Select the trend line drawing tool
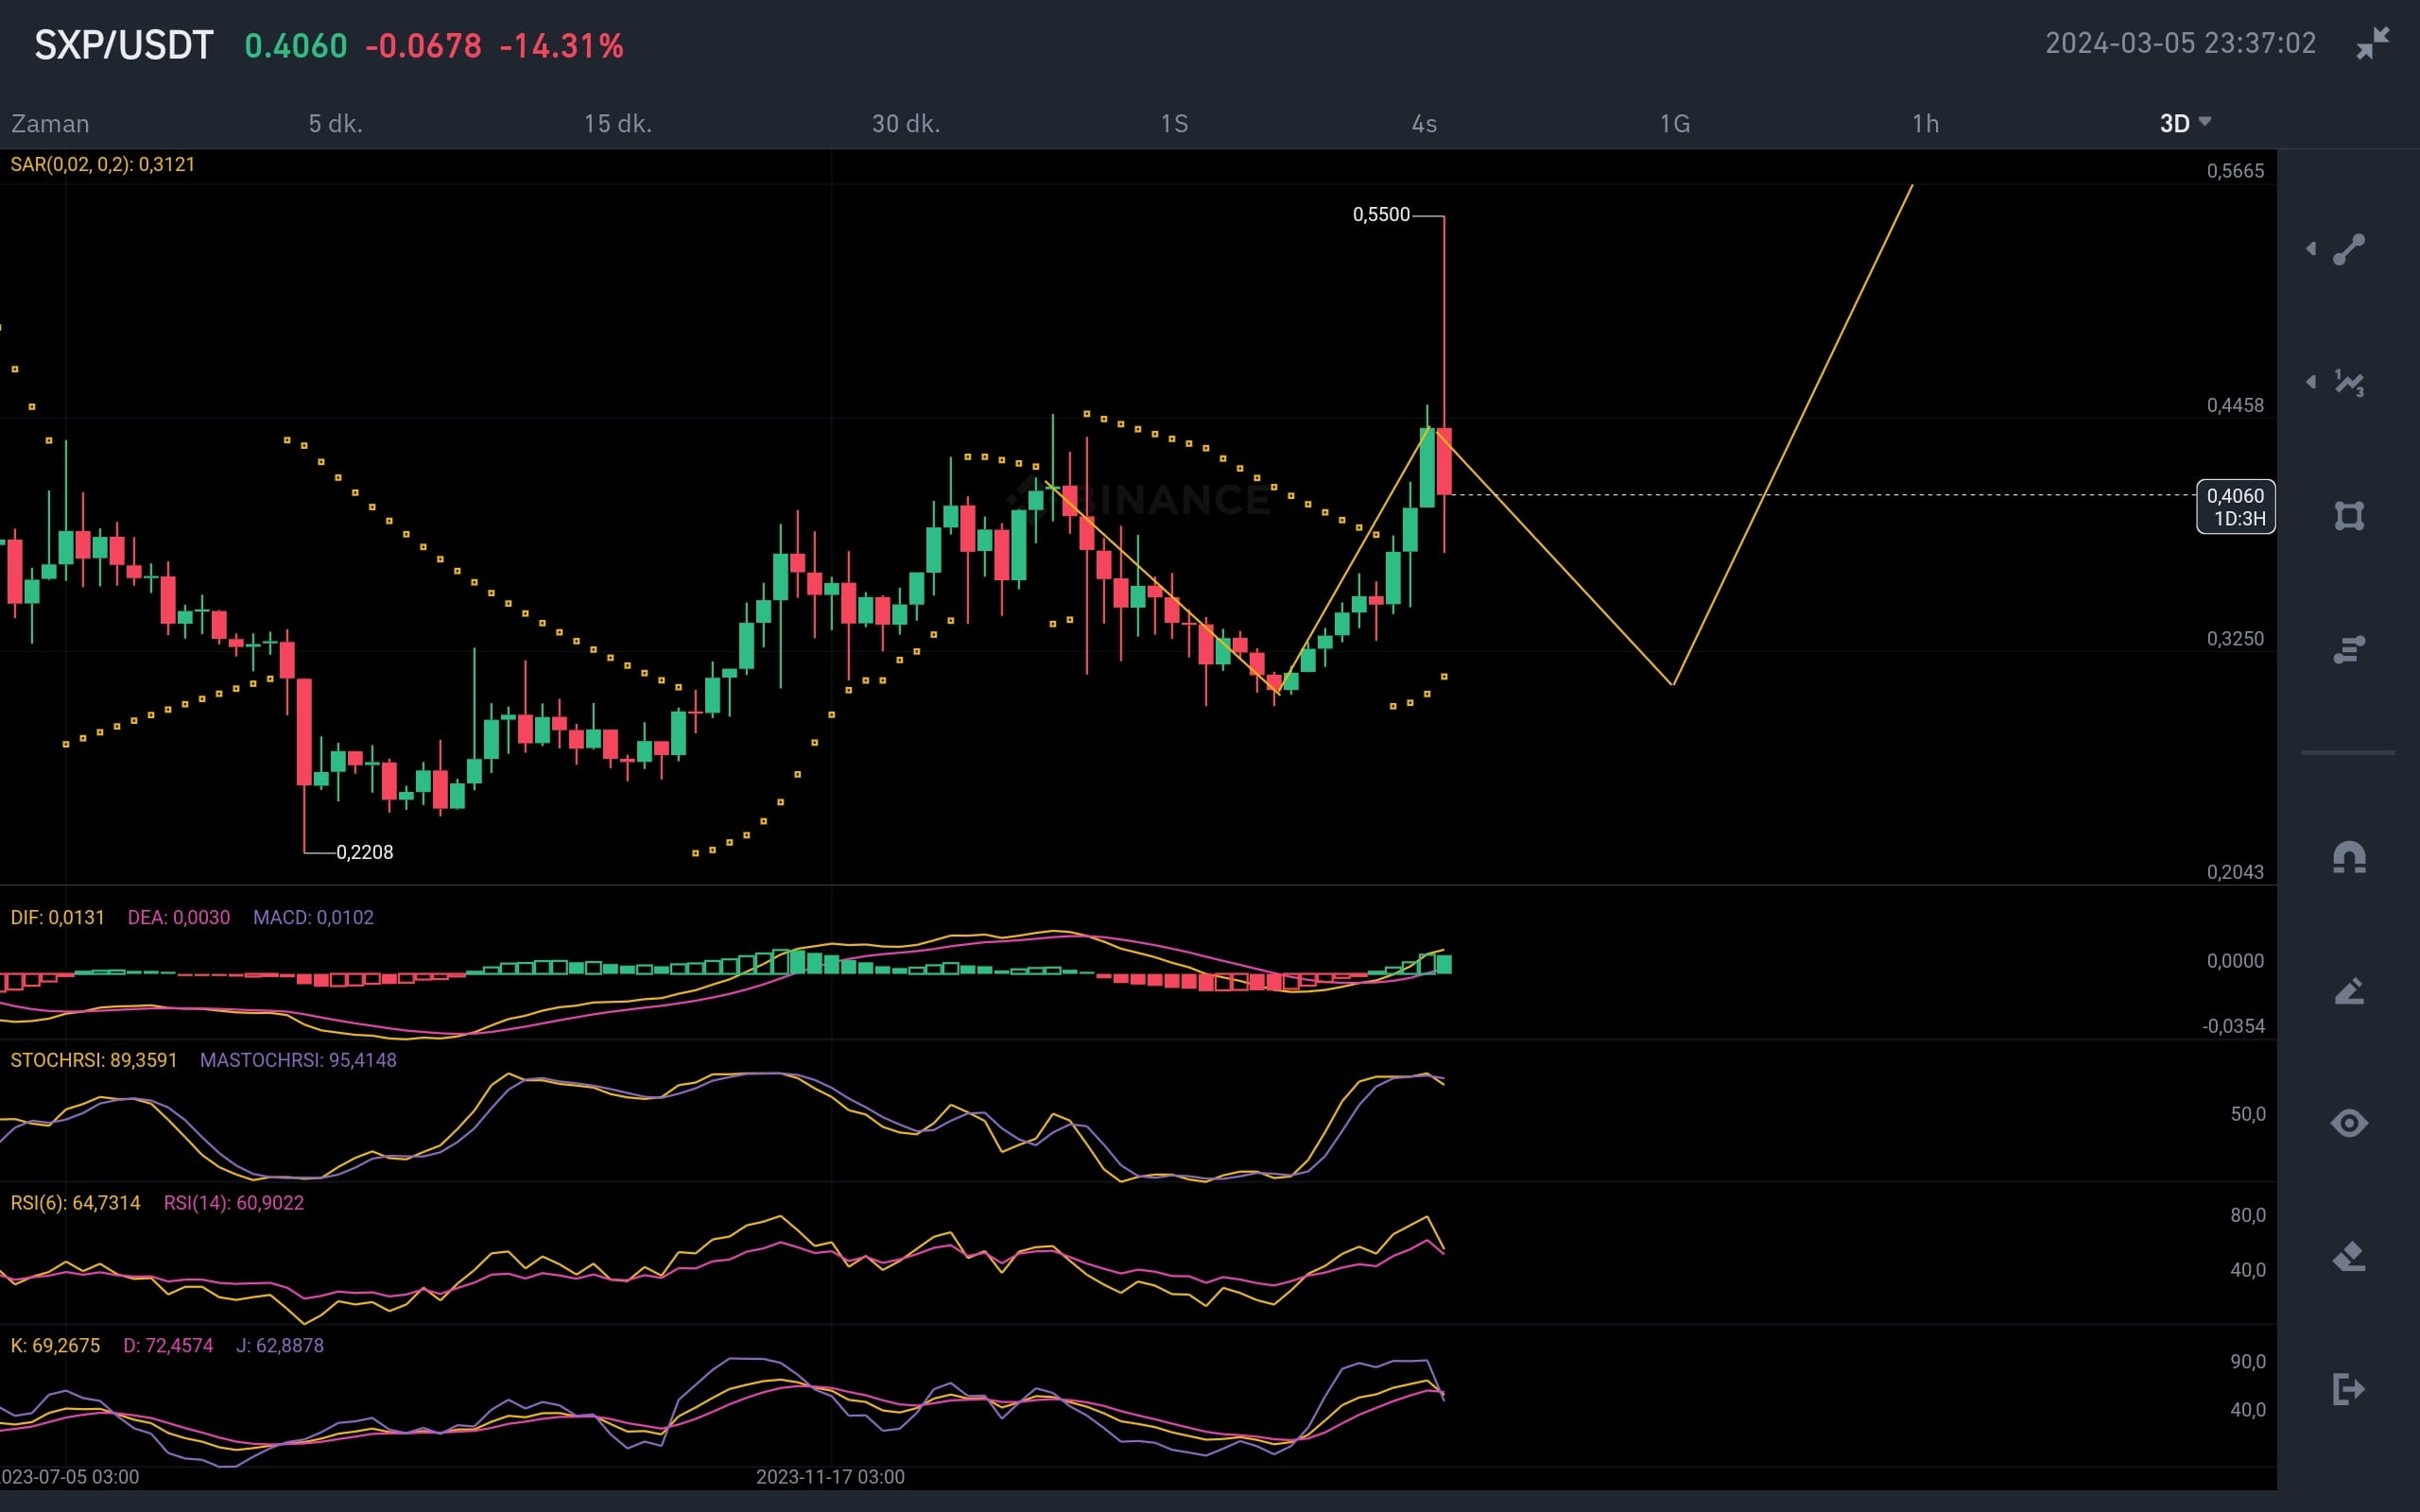Screen dimensions: 2420x1512 [2349, 249]
